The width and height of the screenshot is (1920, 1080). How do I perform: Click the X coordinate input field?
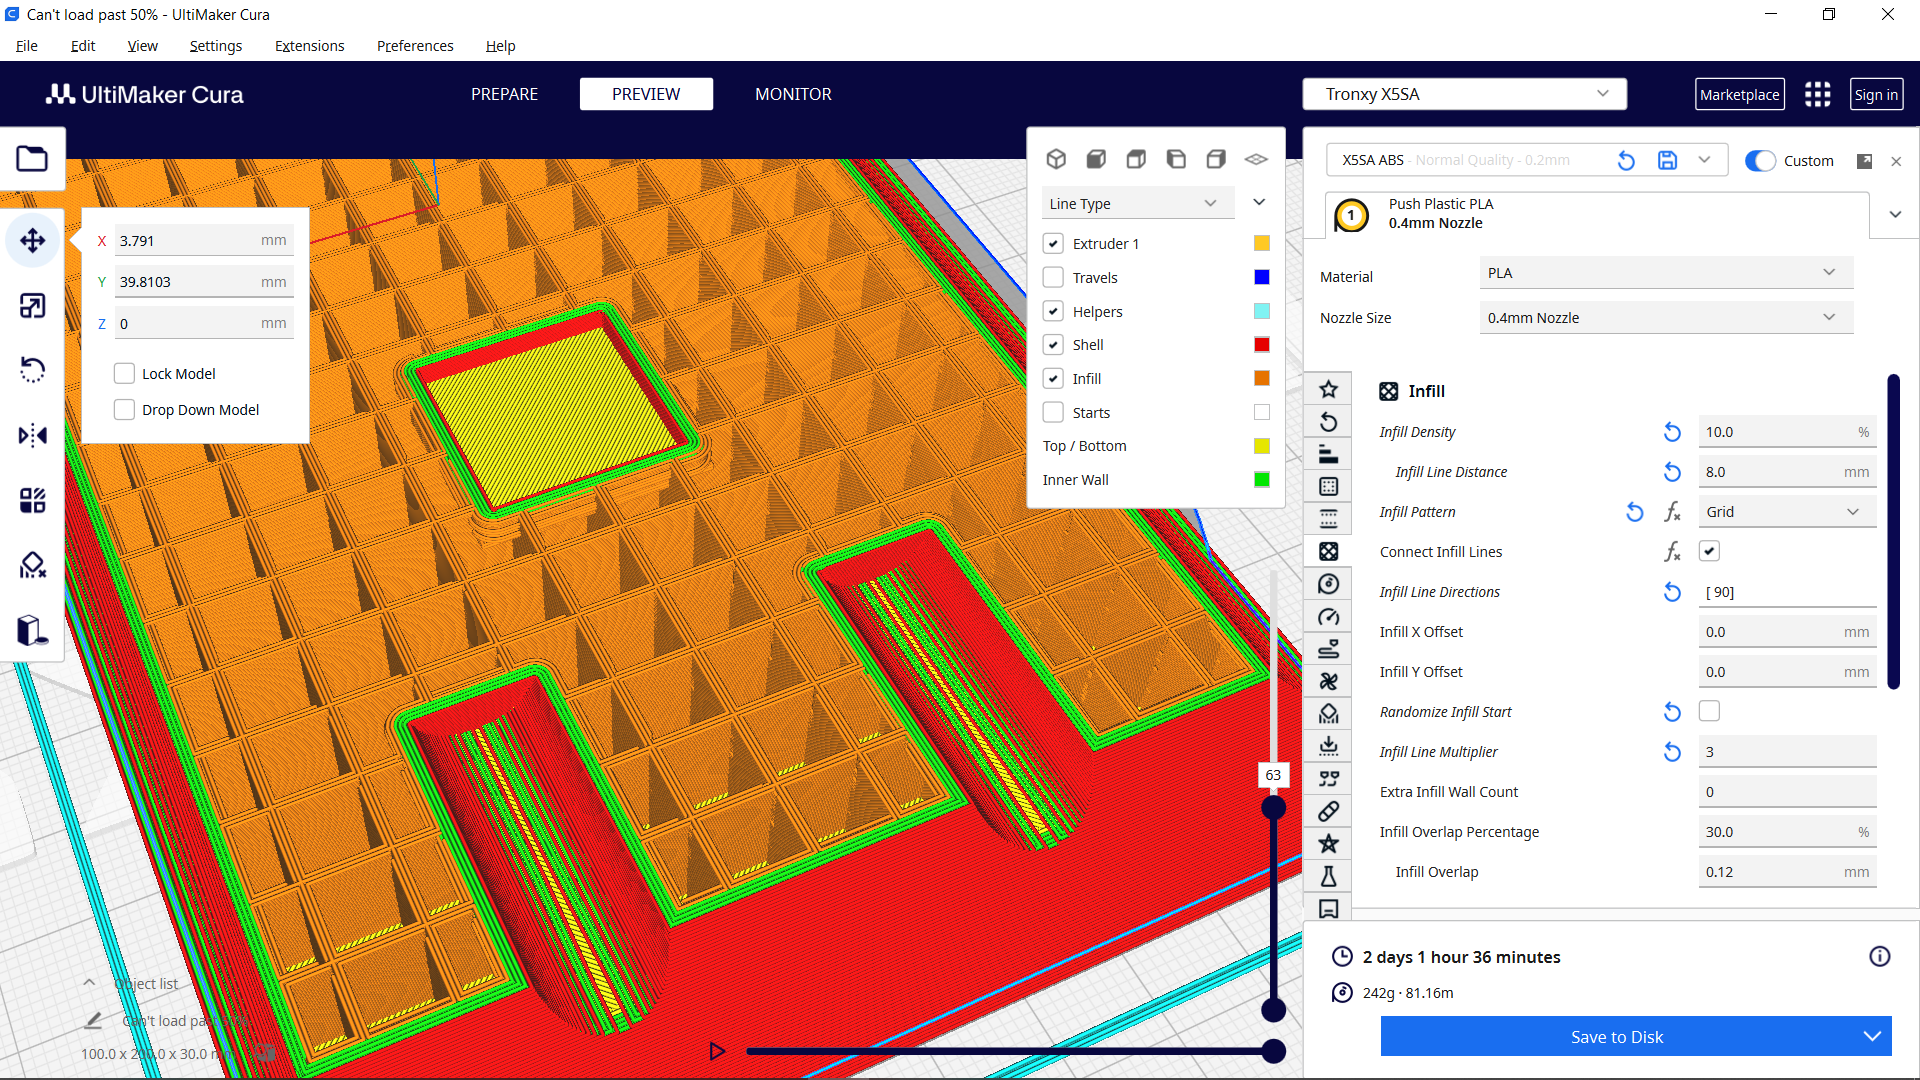pyautogui.click(x=200, y=240)
